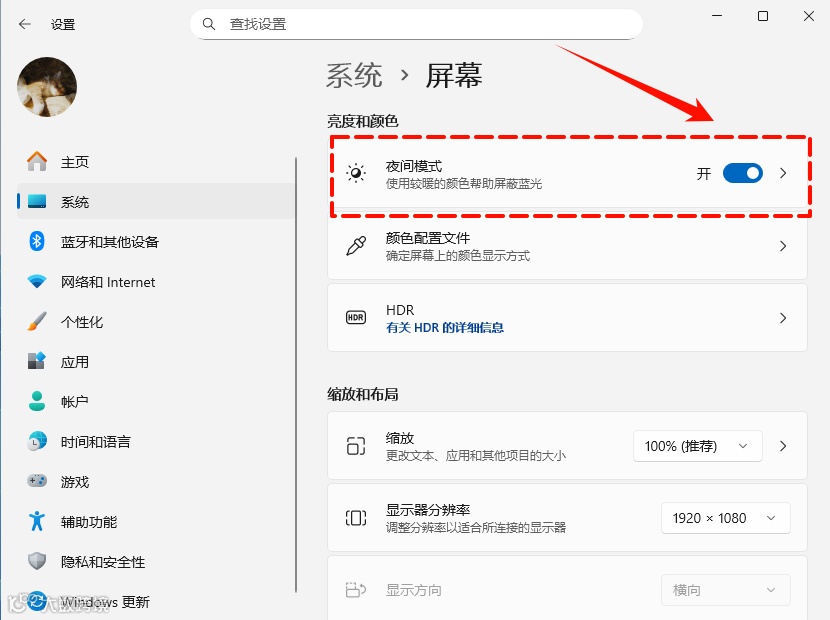This screenshot has height=620, width=830.
Task: Click the HDR badge icon
Action: pyautogui.click(x=356, y=318)
